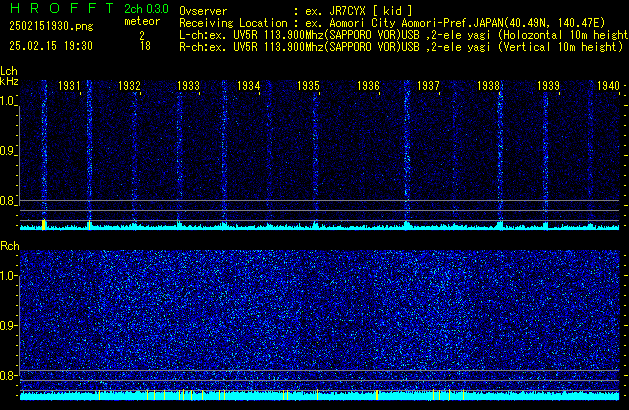Click the 1933 time marker
This screenshot has width=629, height=410.
coord(189,86)
